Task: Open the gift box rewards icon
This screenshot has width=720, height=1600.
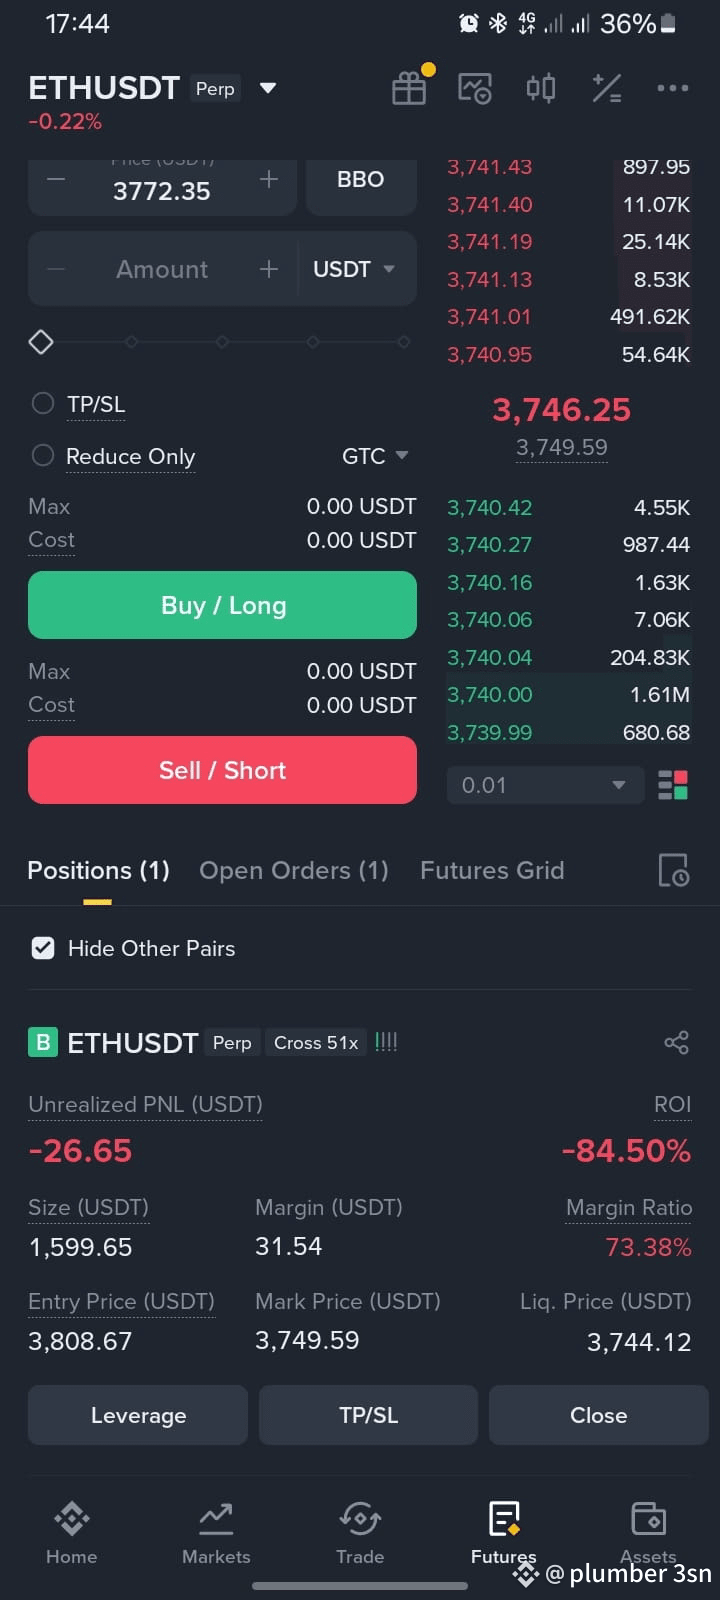Action: coord(409,88)
